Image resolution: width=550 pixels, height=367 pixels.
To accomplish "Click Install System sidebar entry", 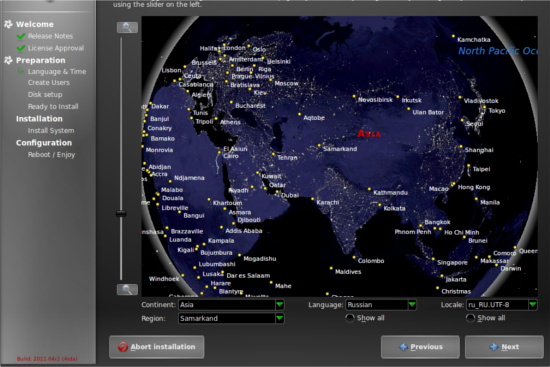I will [51, 131].
